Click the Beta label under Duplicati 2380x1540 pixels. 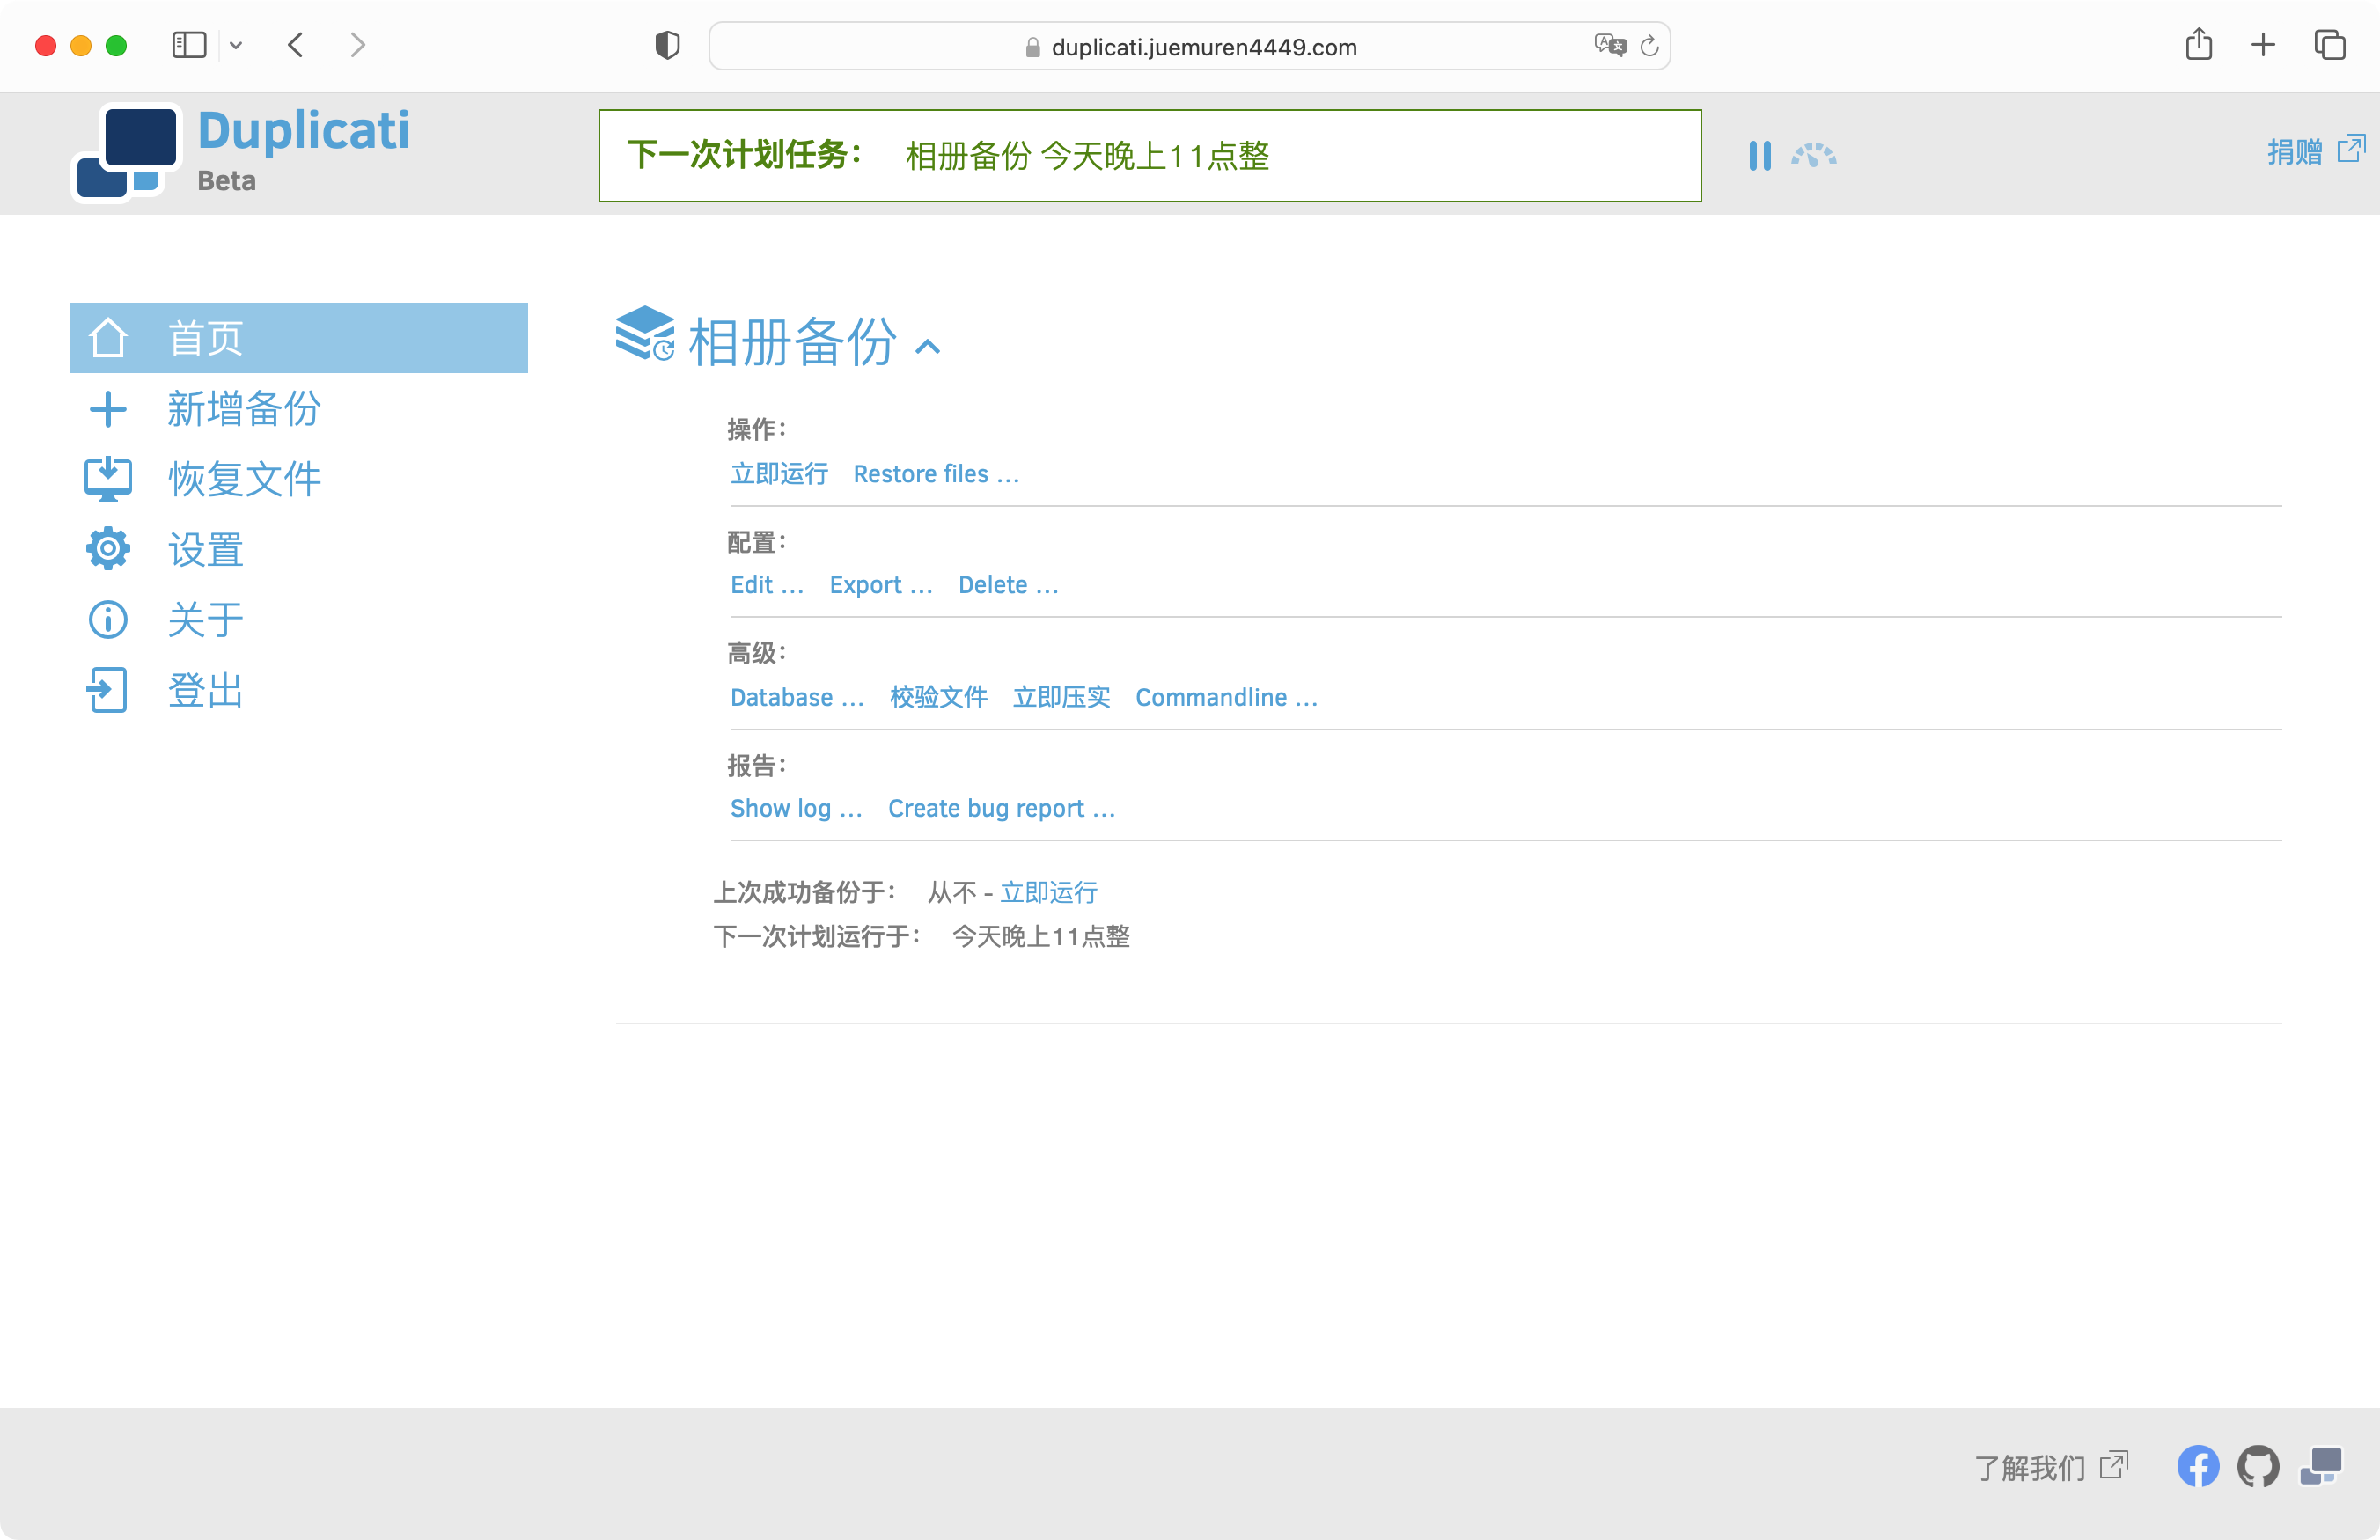tap(227, 180)
